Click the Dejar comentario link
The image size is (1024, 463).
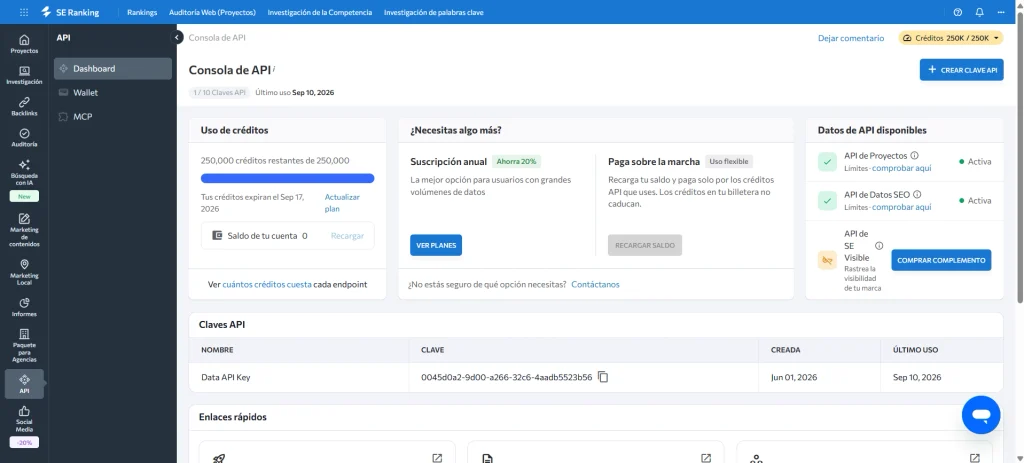tap(851, 39)
